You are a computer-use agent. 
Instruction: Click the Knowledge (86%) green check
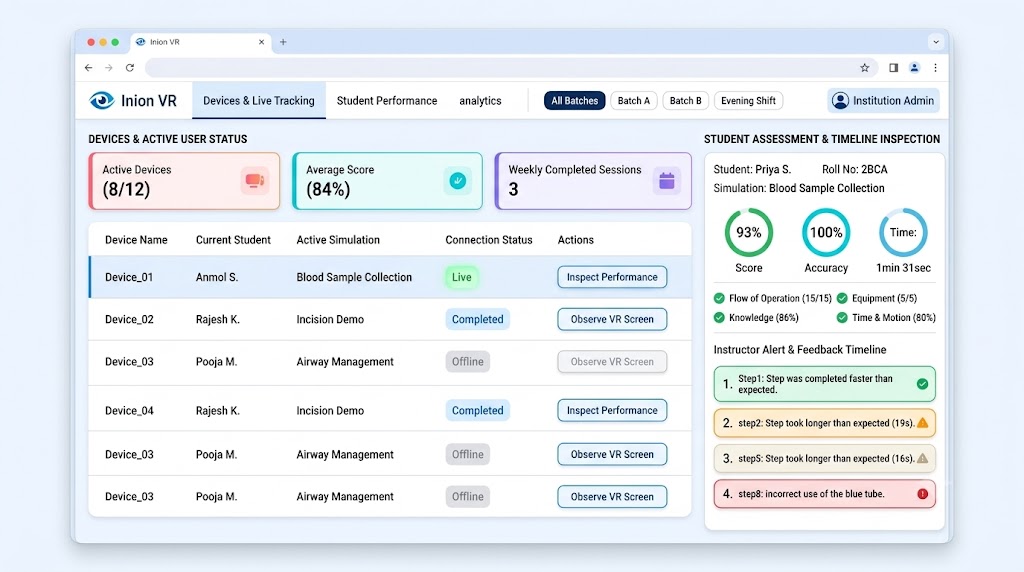[719, 317]
